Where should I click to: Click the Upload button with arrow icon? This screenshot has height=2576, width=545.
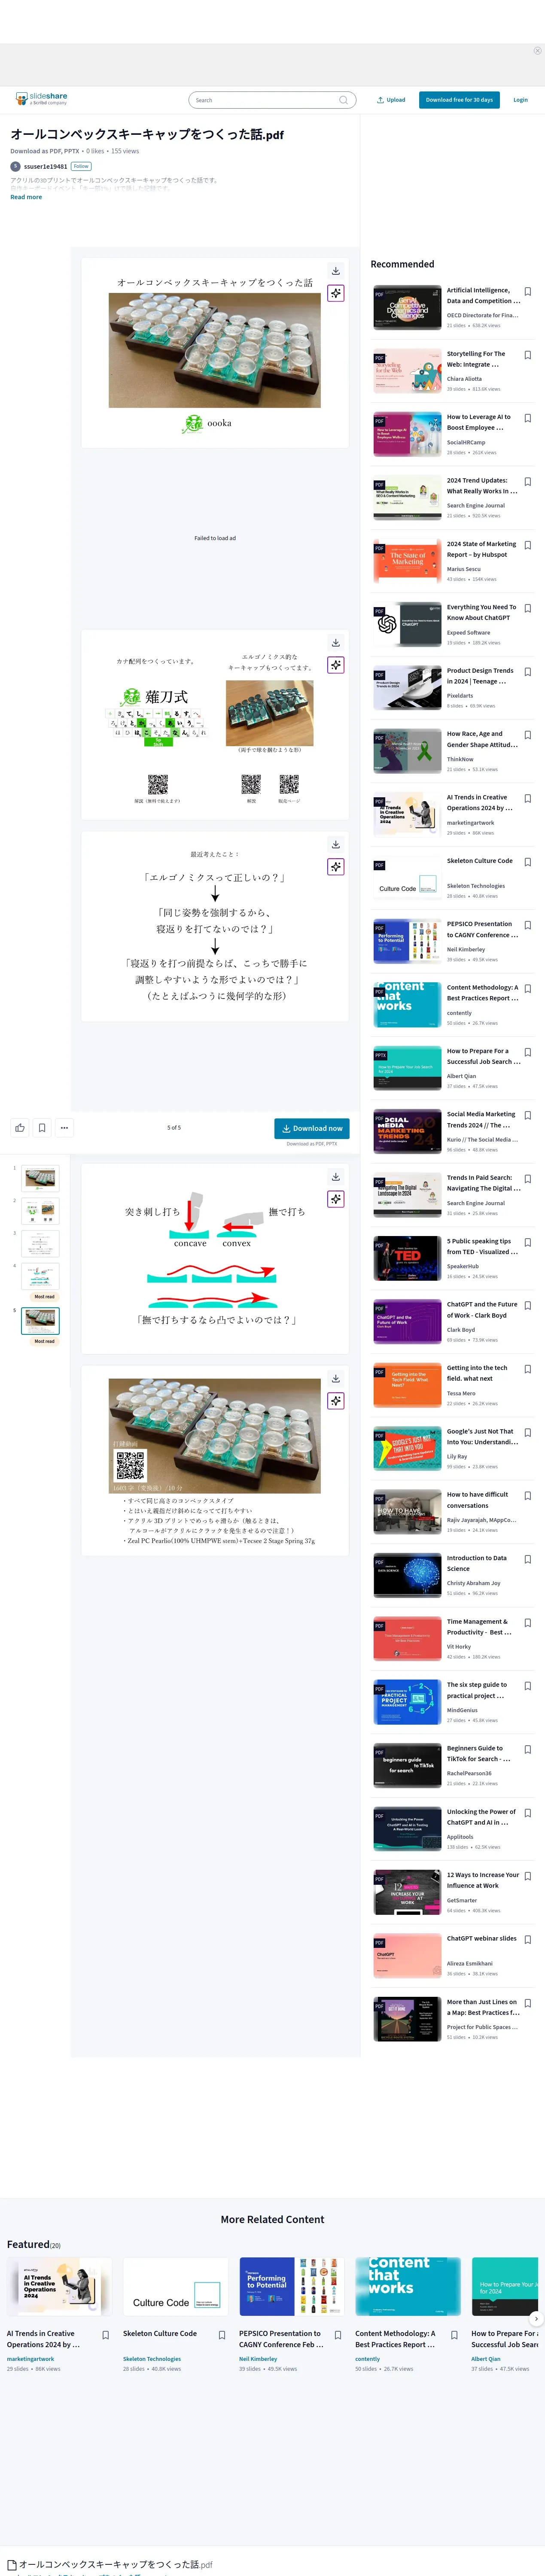(x=391, y=100)
